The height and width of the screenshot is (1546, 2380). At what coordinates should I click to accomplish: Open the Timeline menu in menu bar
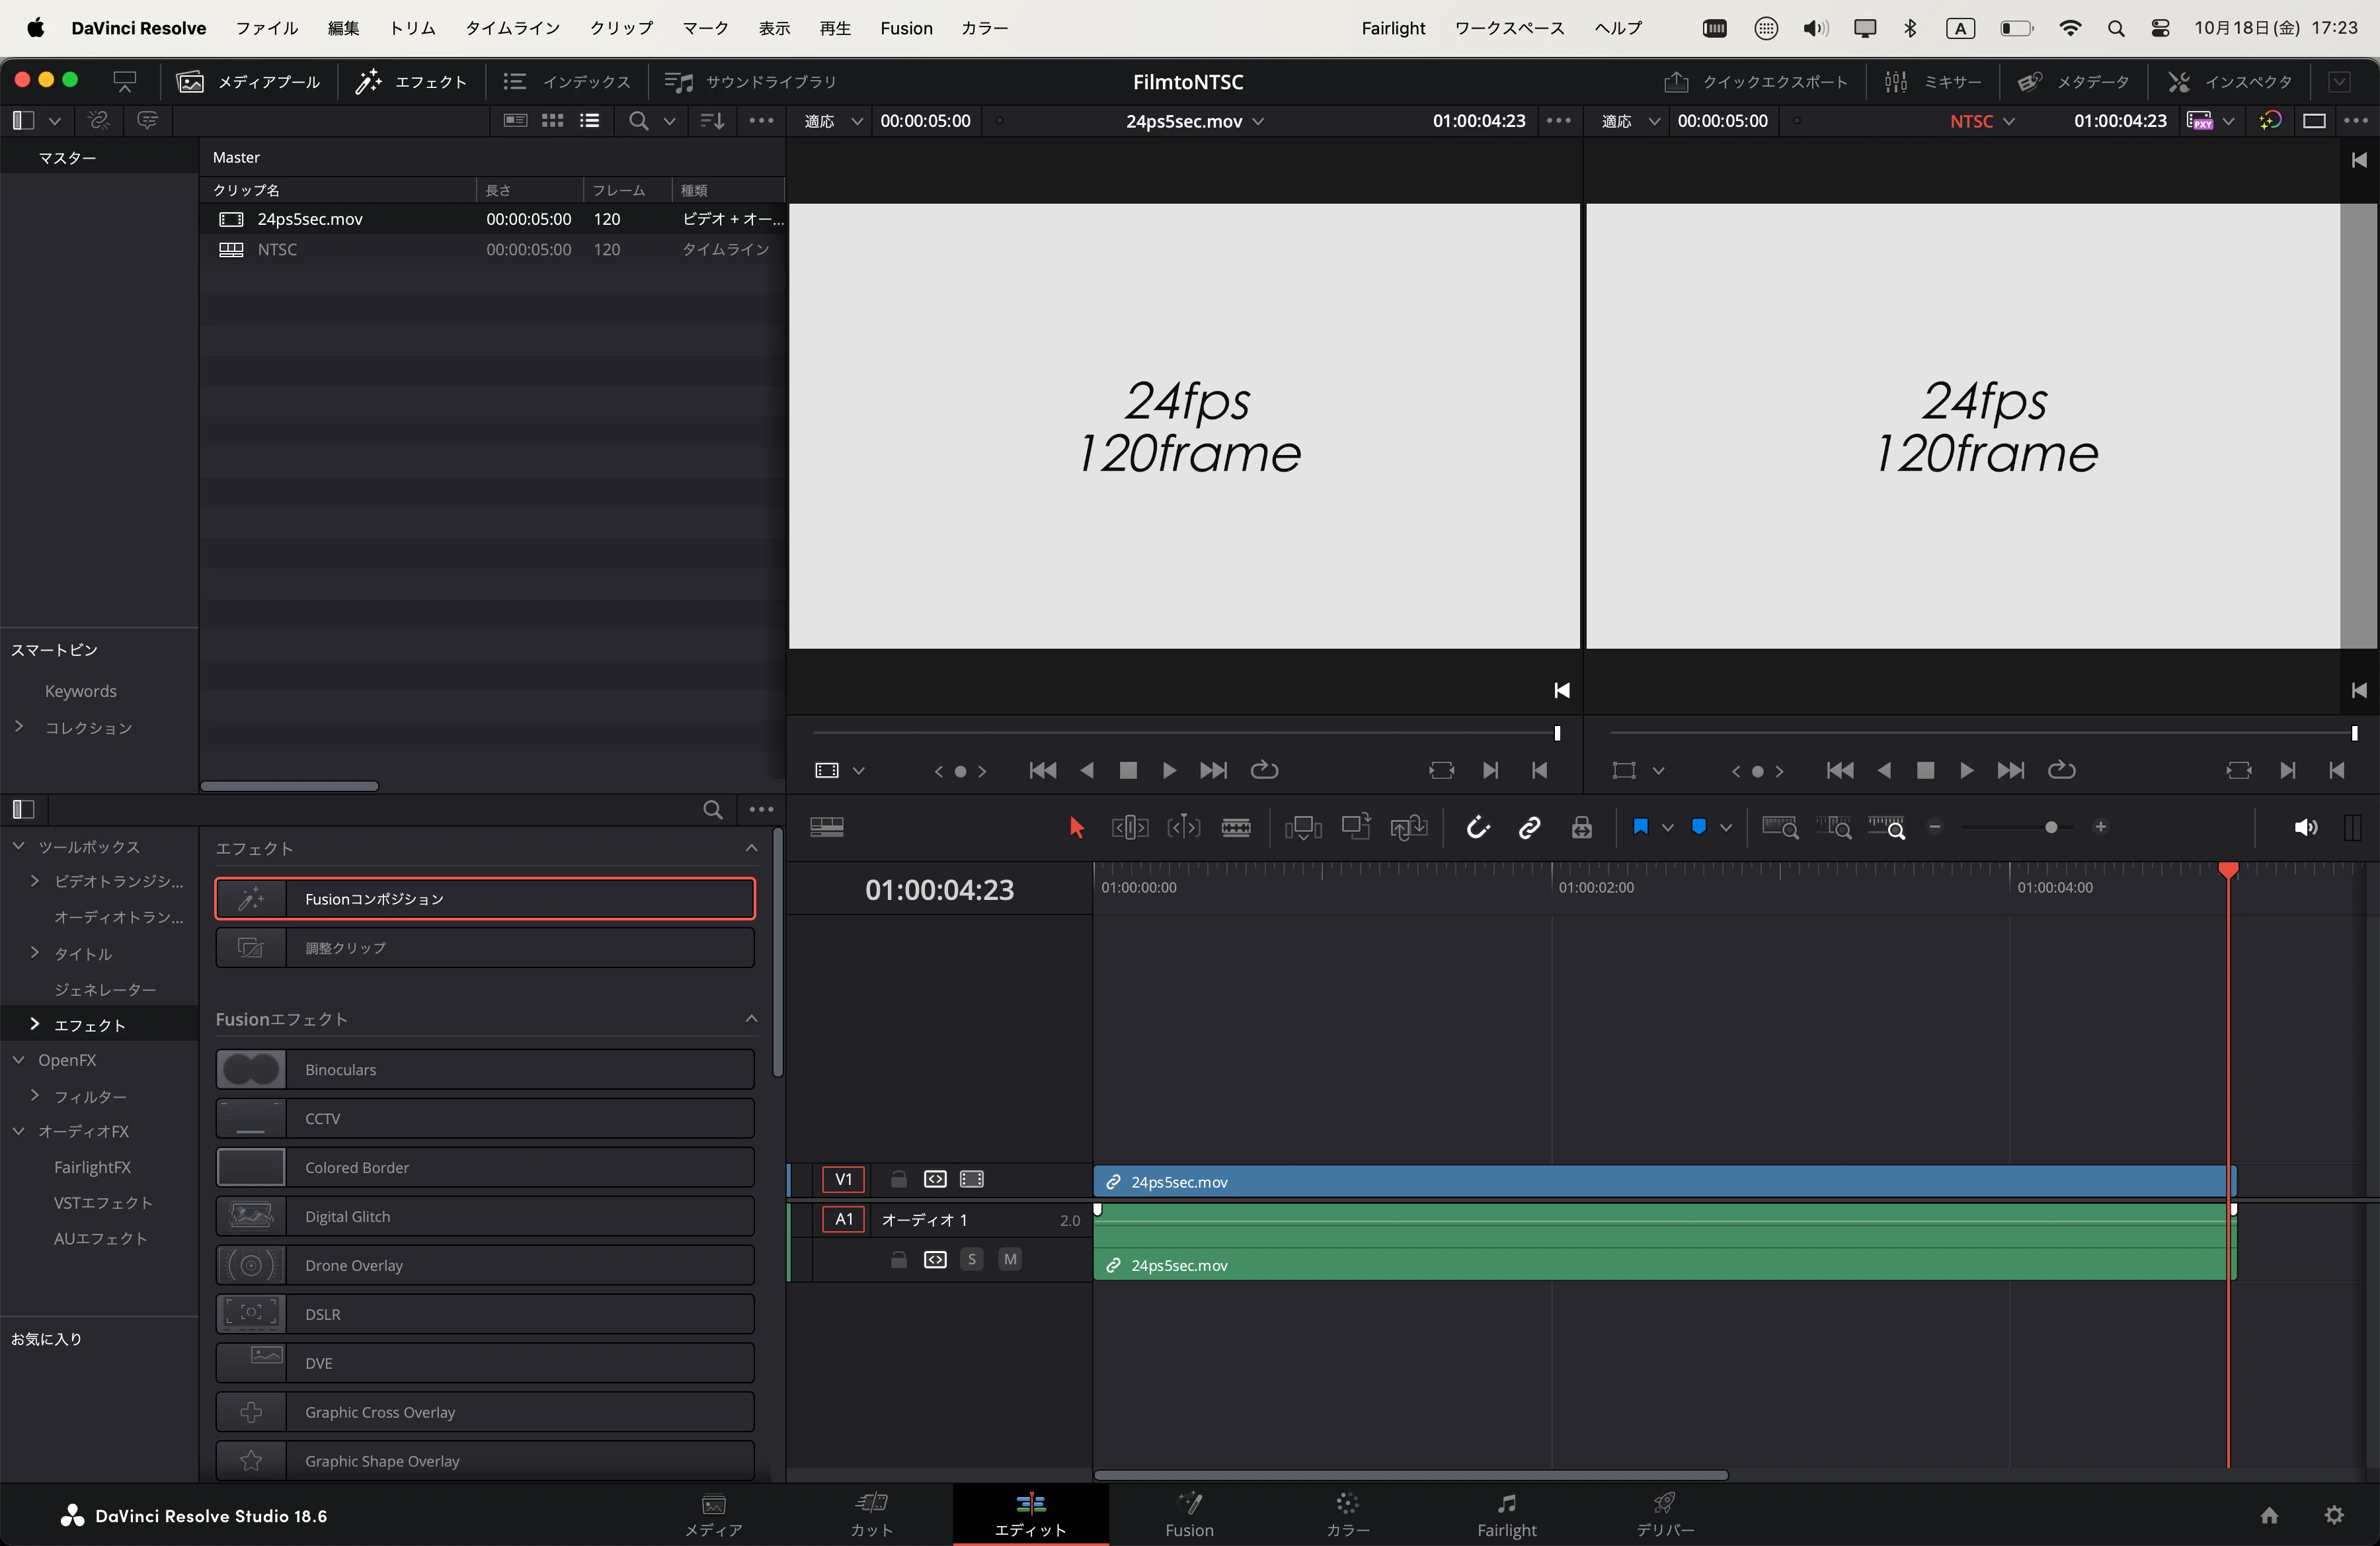(x=512, y=28)
